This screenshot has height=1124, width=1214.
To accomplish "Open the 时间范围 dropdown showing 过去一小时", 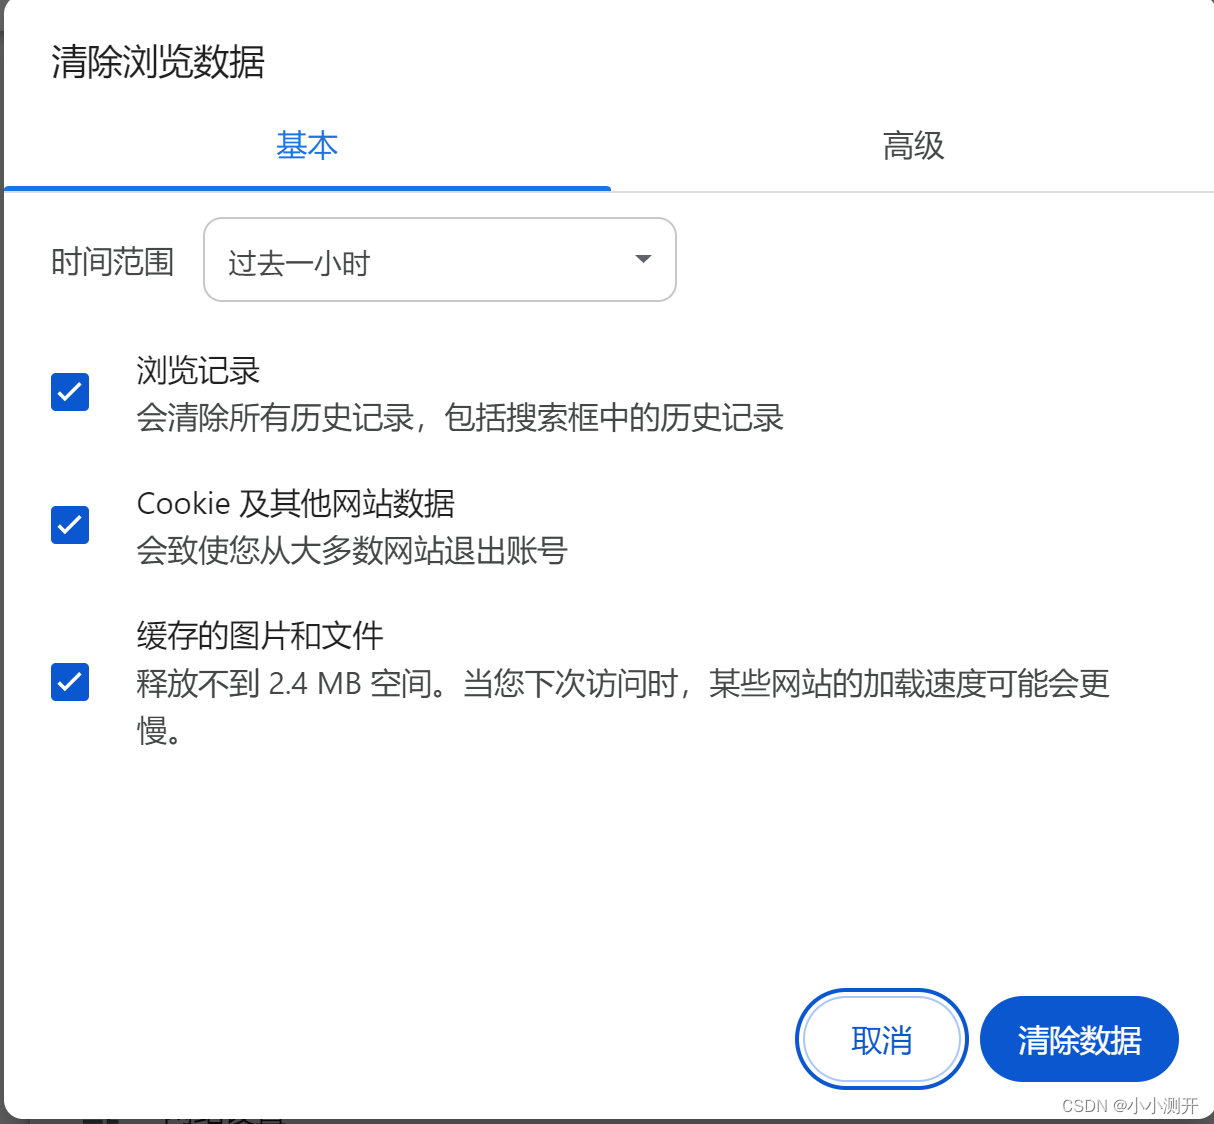I will [x=440, y=260].
